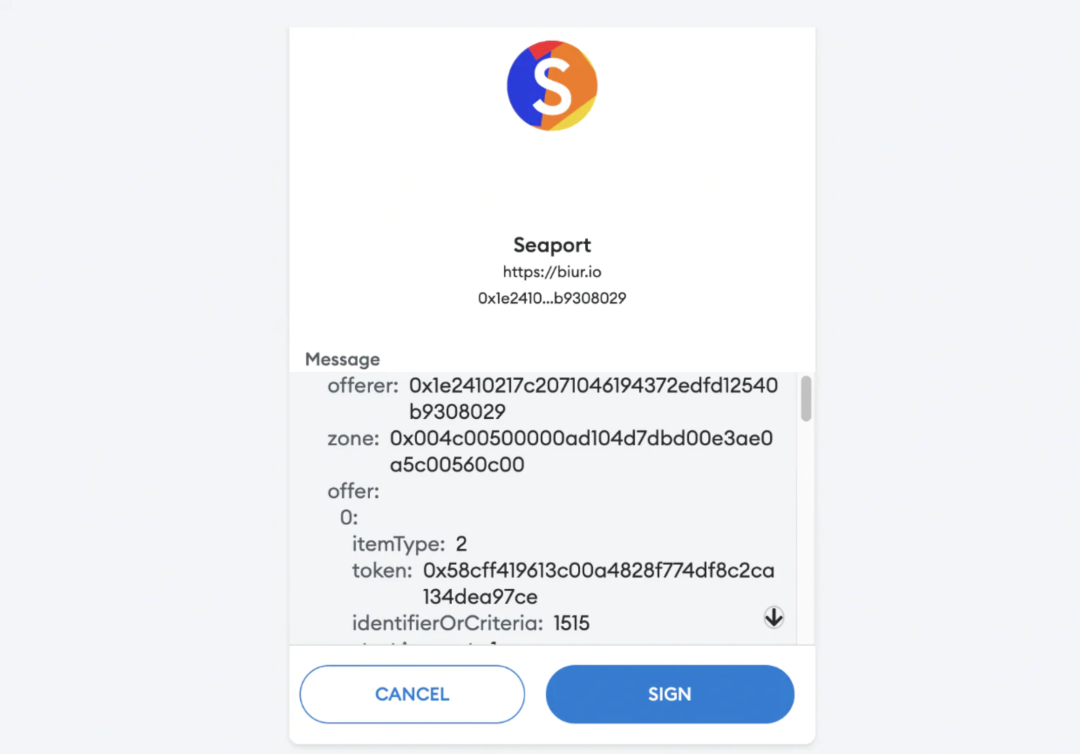Click the itemType value 2

pyautogui.click(x=461, y=544)
